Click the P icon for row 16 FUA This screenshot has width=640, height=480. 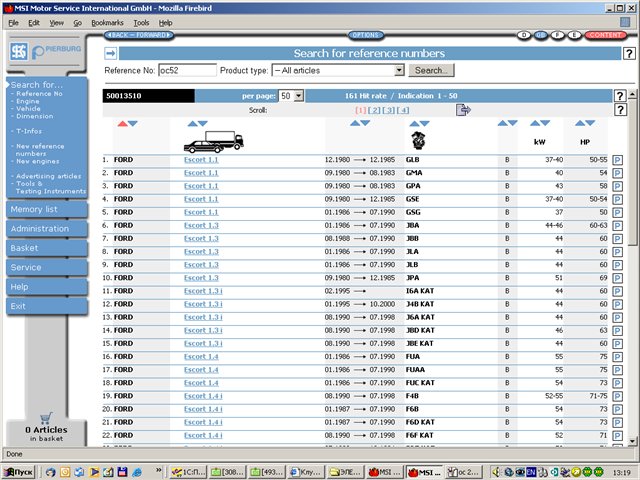[618, 357]
